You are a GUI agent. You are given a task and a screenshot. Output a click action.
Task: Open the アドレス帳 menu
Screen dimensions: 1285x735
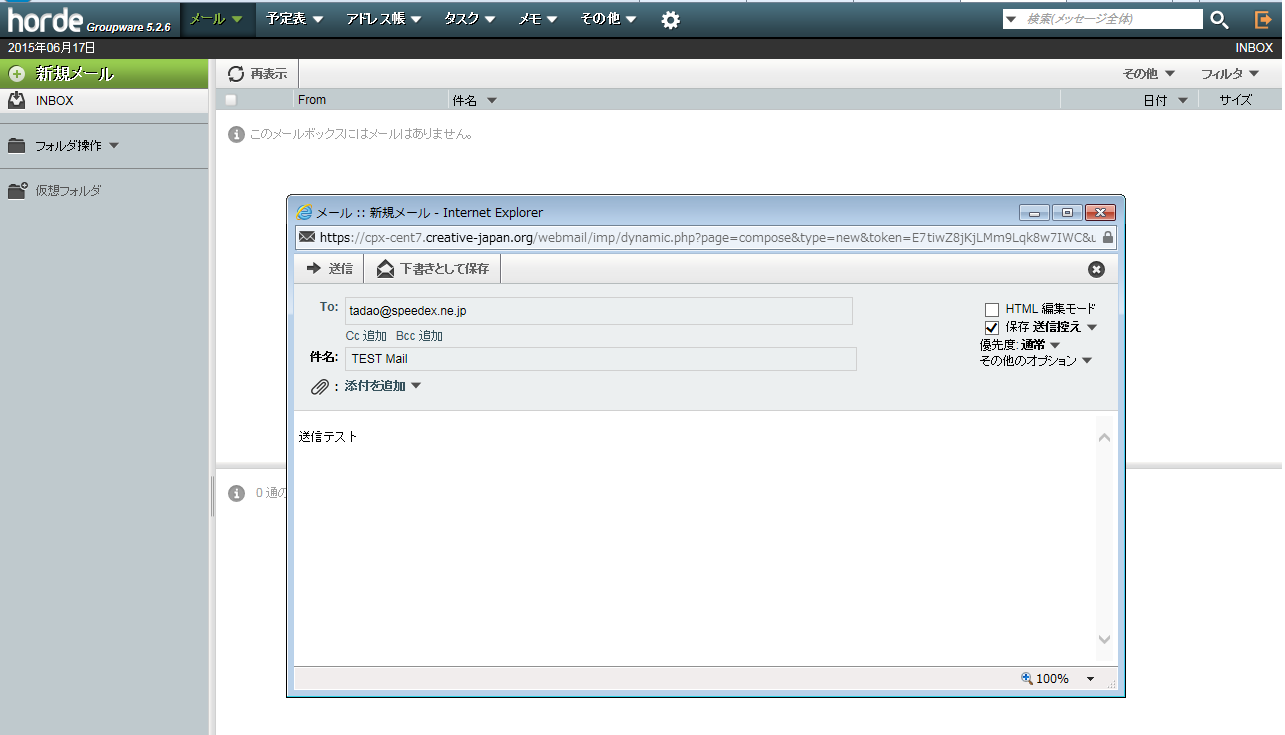click(383, 19)
